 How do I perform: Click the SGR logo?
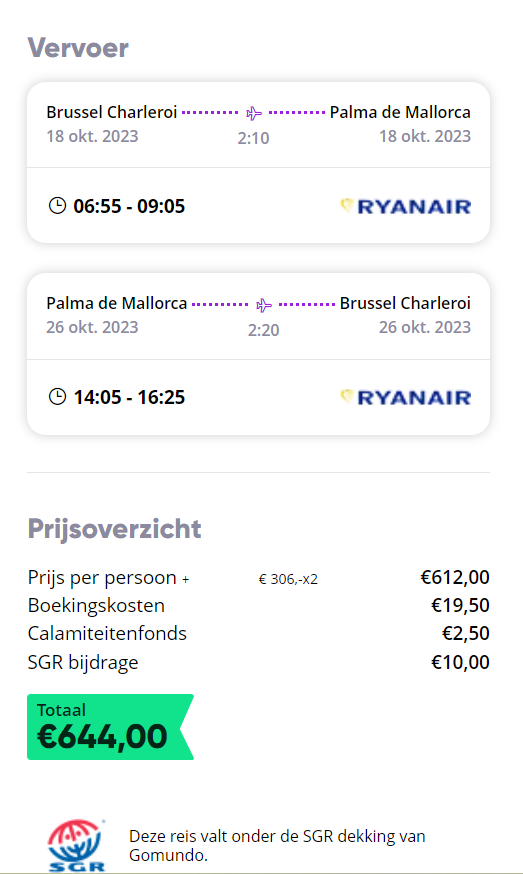pyautogui.click(x=76, y=845)
